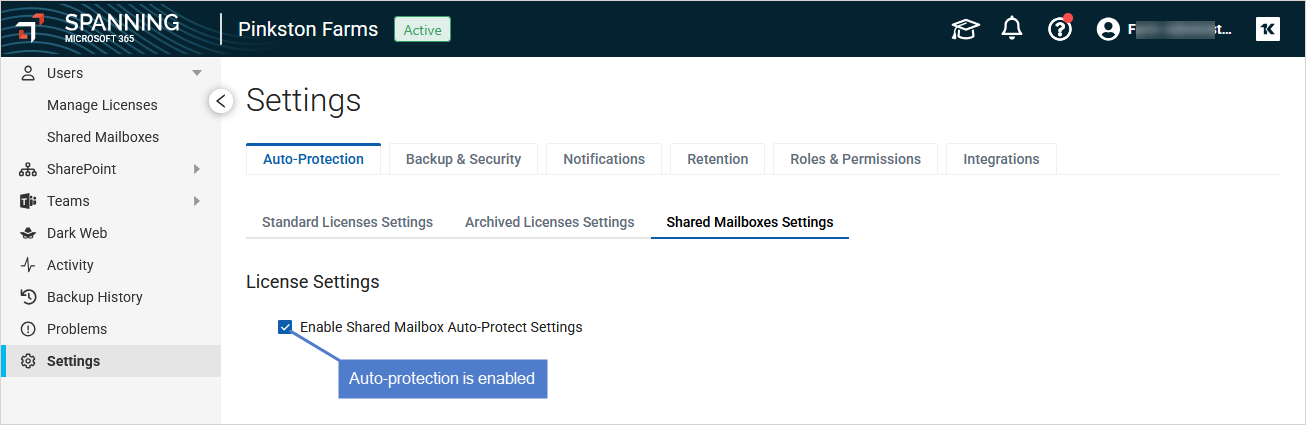Go to Shared Mailboxes in sidebar
Screen dimensions: 1306x425
pyautogui.click(x=103, y=137)
